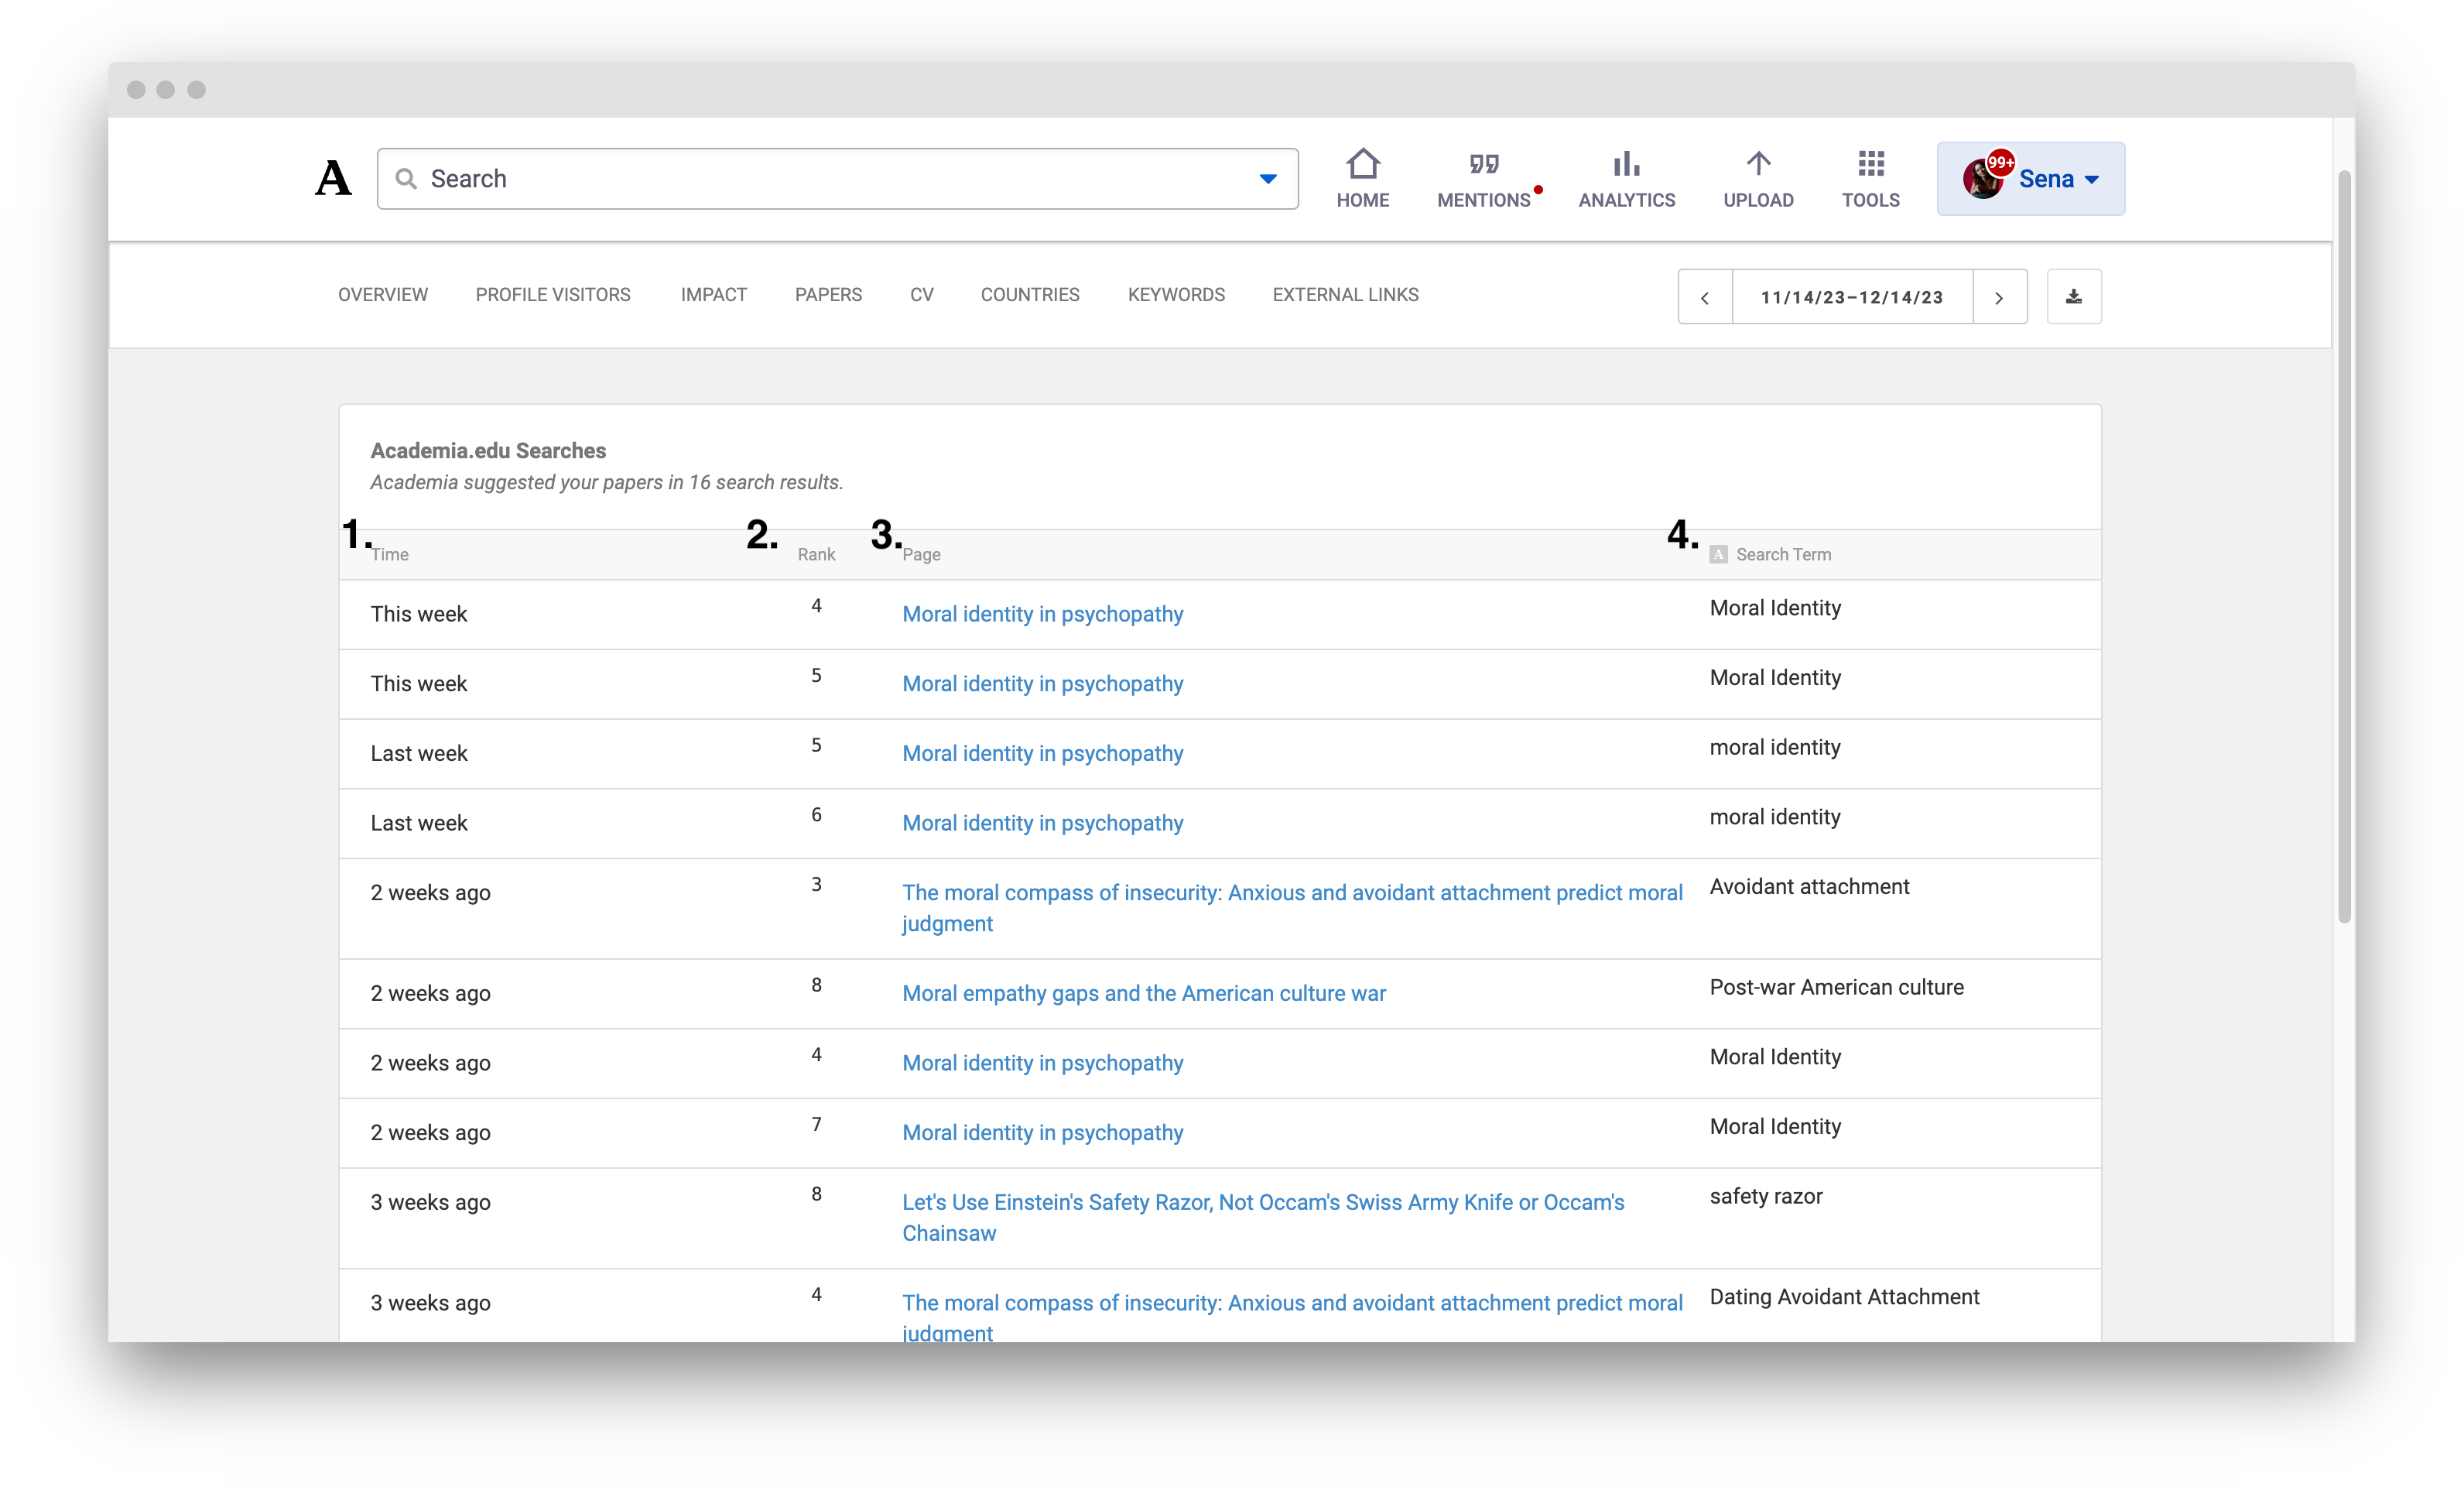Screen dimensions: 2464x1497
Task: Go to the previous date range
Action: tap(1705, 297)
